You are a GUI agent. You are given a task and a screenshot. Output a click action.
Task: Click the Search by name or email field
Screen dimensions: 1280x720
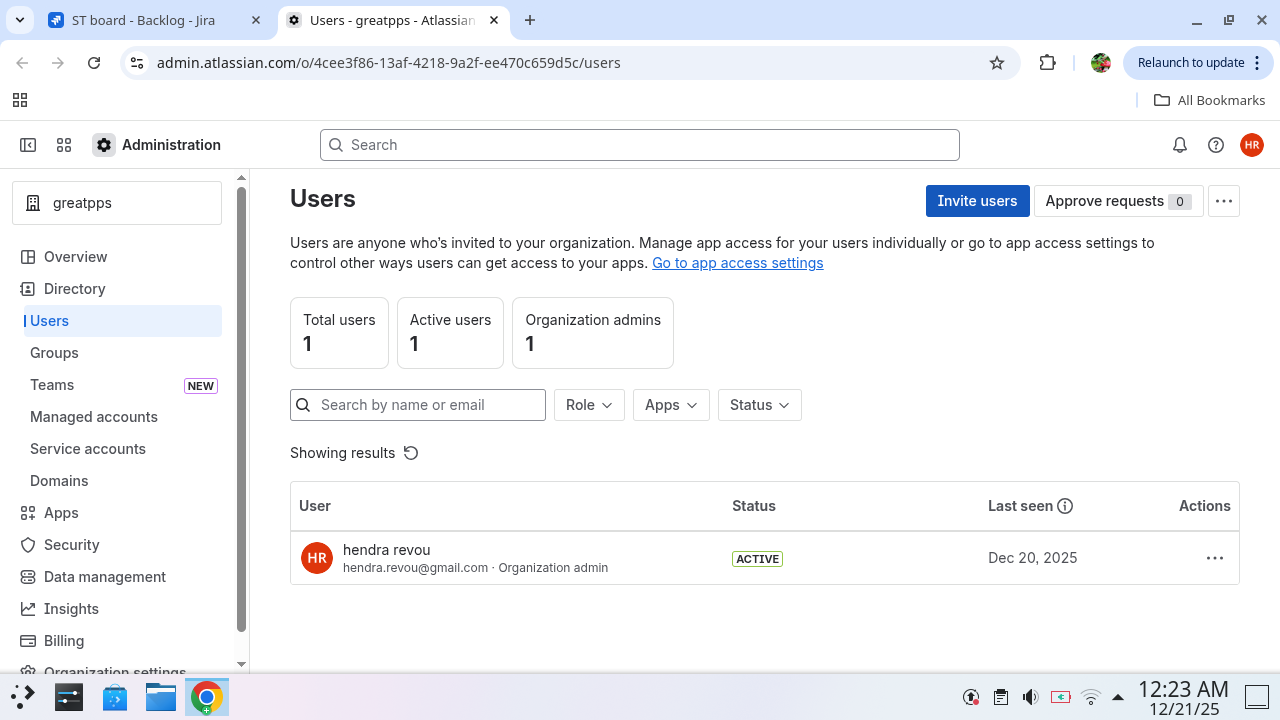pos(418,405)
